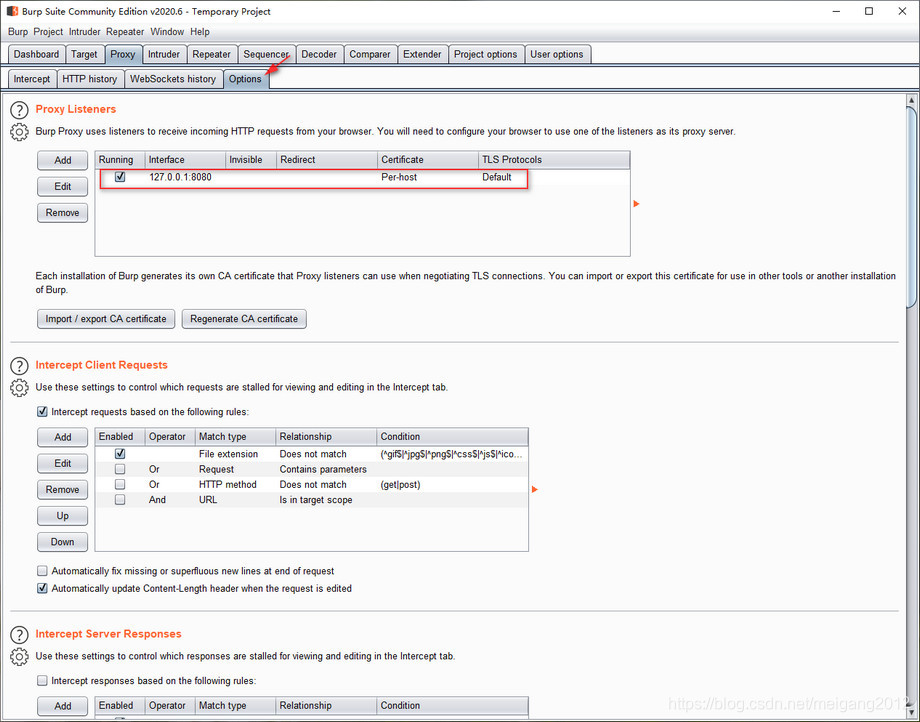The image size is (920, 722).
Task: Enable HTTP method rule checkbox
Action: click(120, 484)
